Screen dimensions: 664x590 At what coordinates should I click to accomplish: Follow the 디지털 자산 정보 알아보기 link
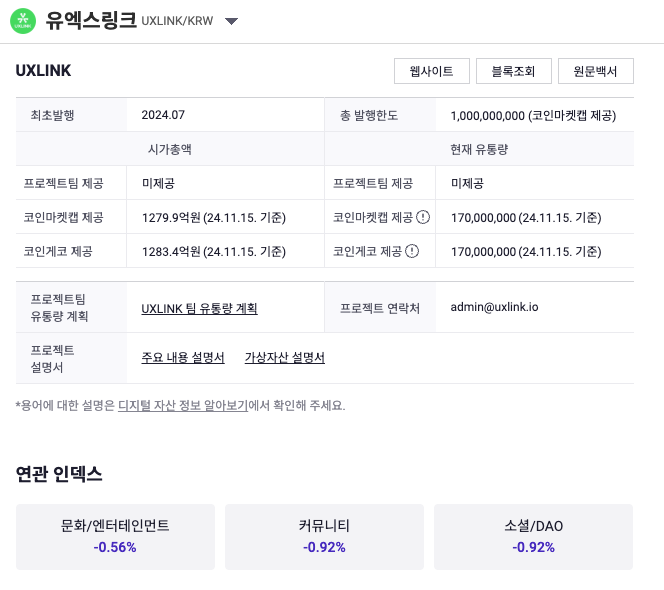click(x=183, y=405)
